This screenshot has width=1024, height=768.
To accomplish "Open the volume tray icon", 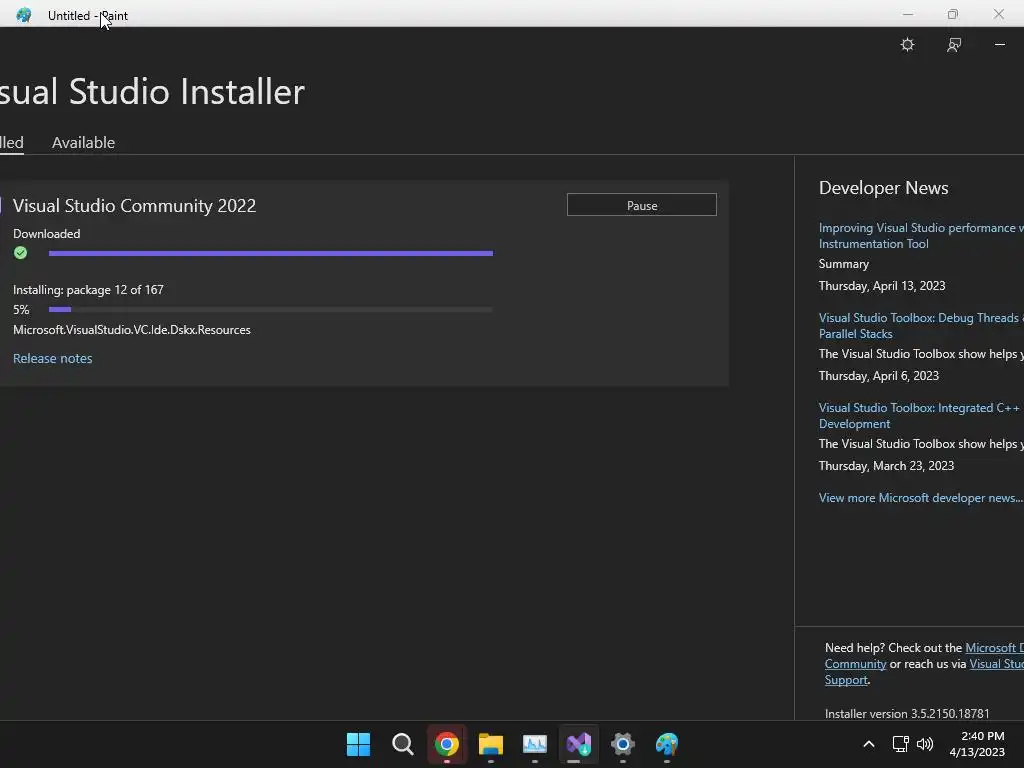I will point(925,744).
